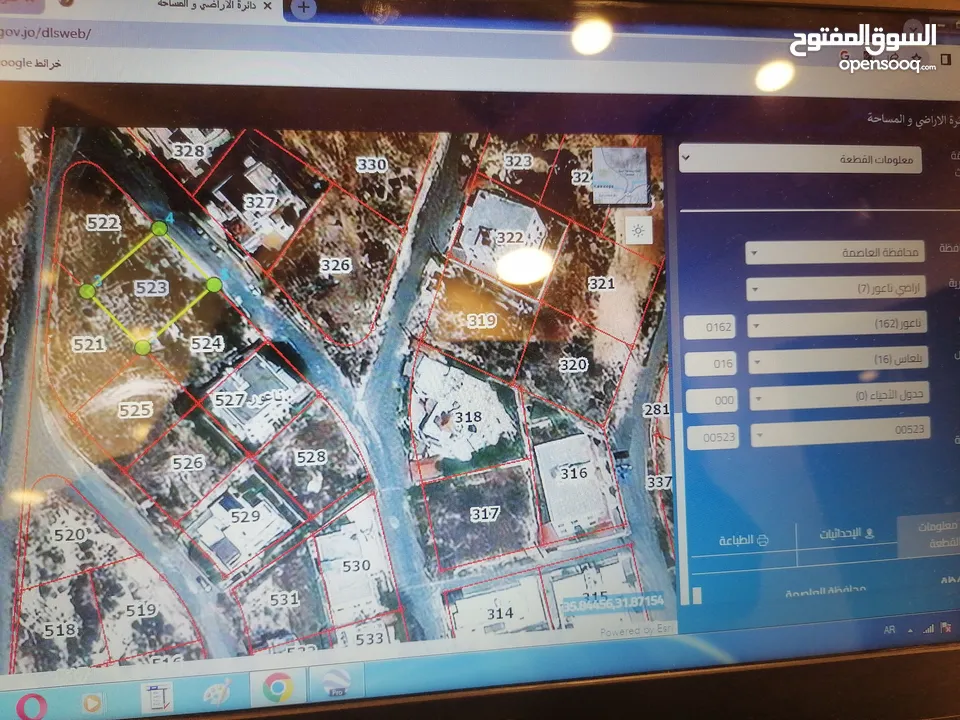Select parcel 321 on the map
This screenshot has width=960, height=720.
click(601, 283)
